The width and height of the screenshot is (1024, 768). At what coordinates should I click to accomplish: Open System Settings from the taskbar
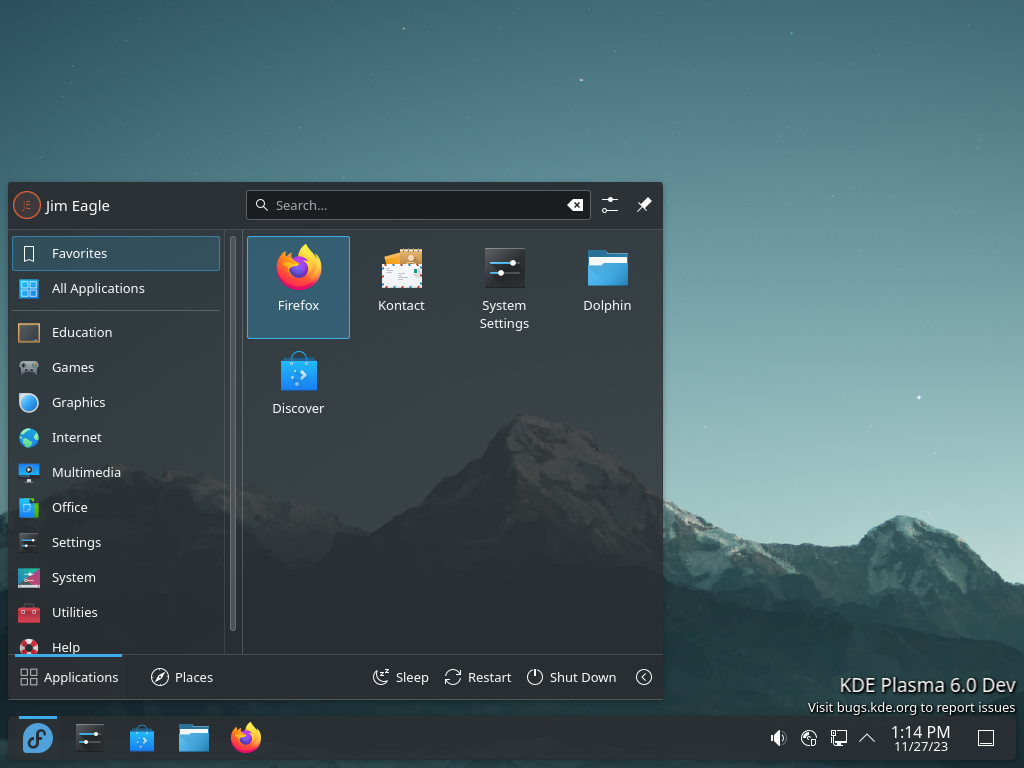(89, 739)
